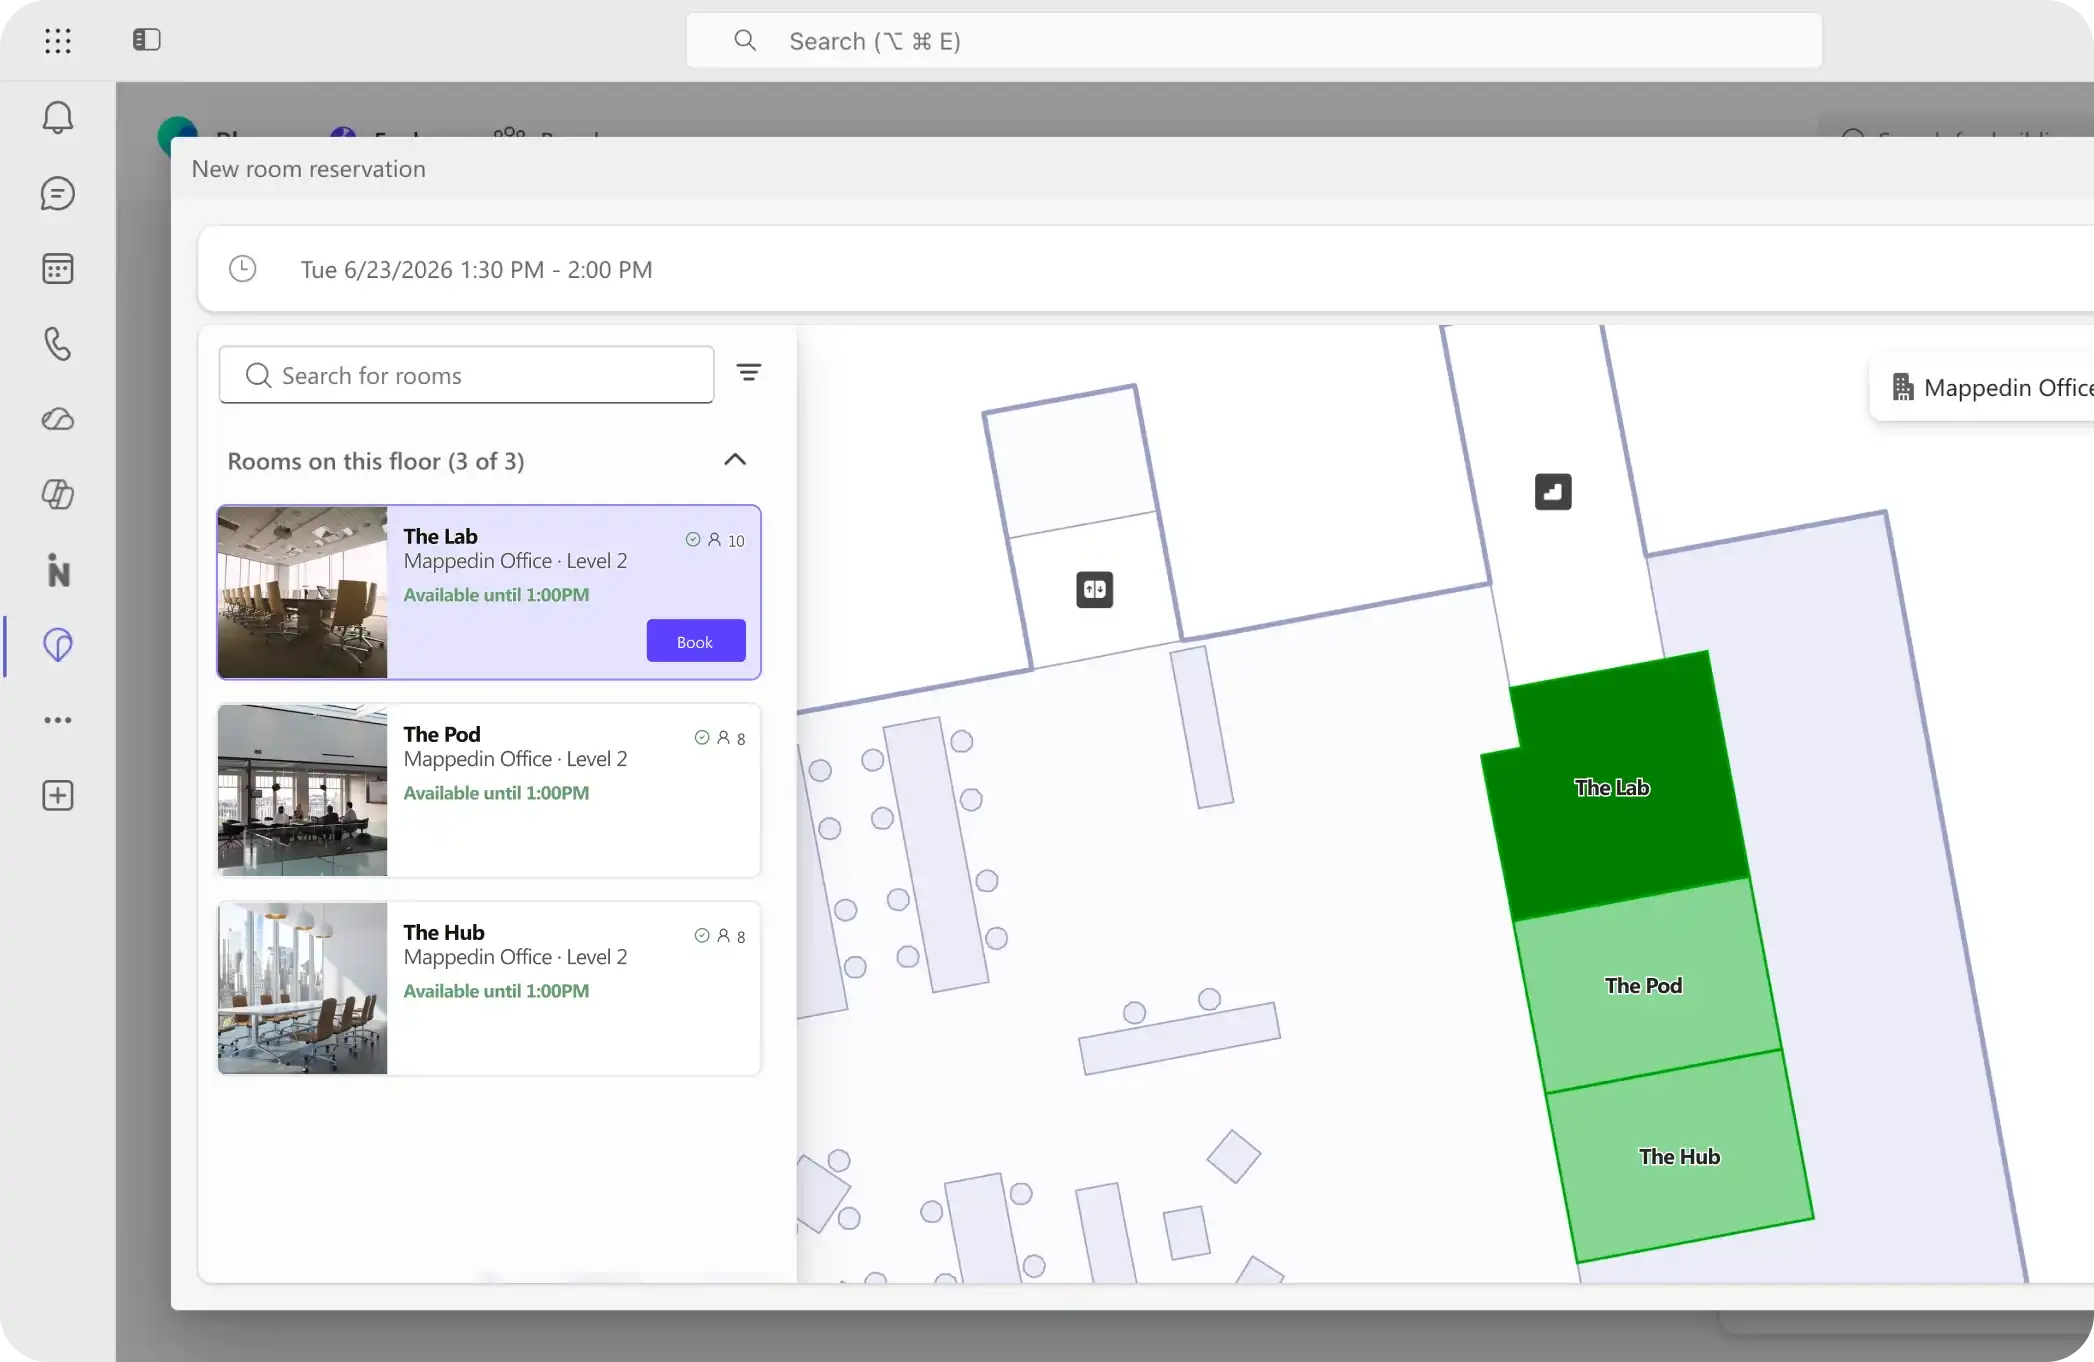This screenshot has height=1362, width=2094.
Task: Click The Pod 'Available until 1:00PM' text
Action: (496, 793)
